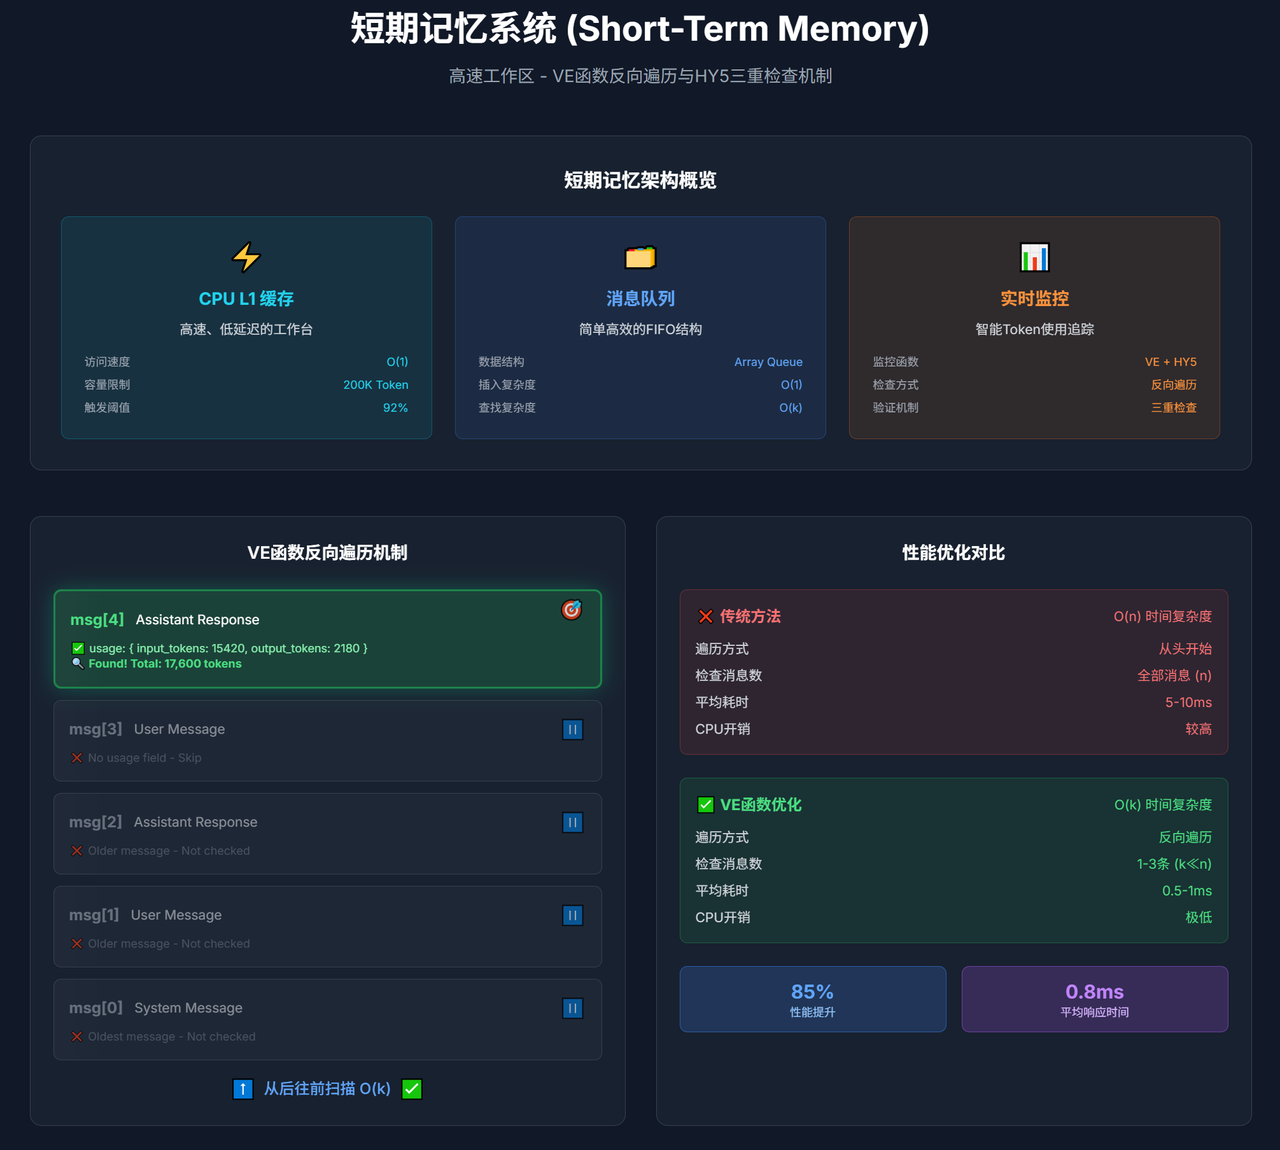Click the green checkbox beside usage input_tokens
This screenshot has height=1150, width=1280.
coord(78,648)
